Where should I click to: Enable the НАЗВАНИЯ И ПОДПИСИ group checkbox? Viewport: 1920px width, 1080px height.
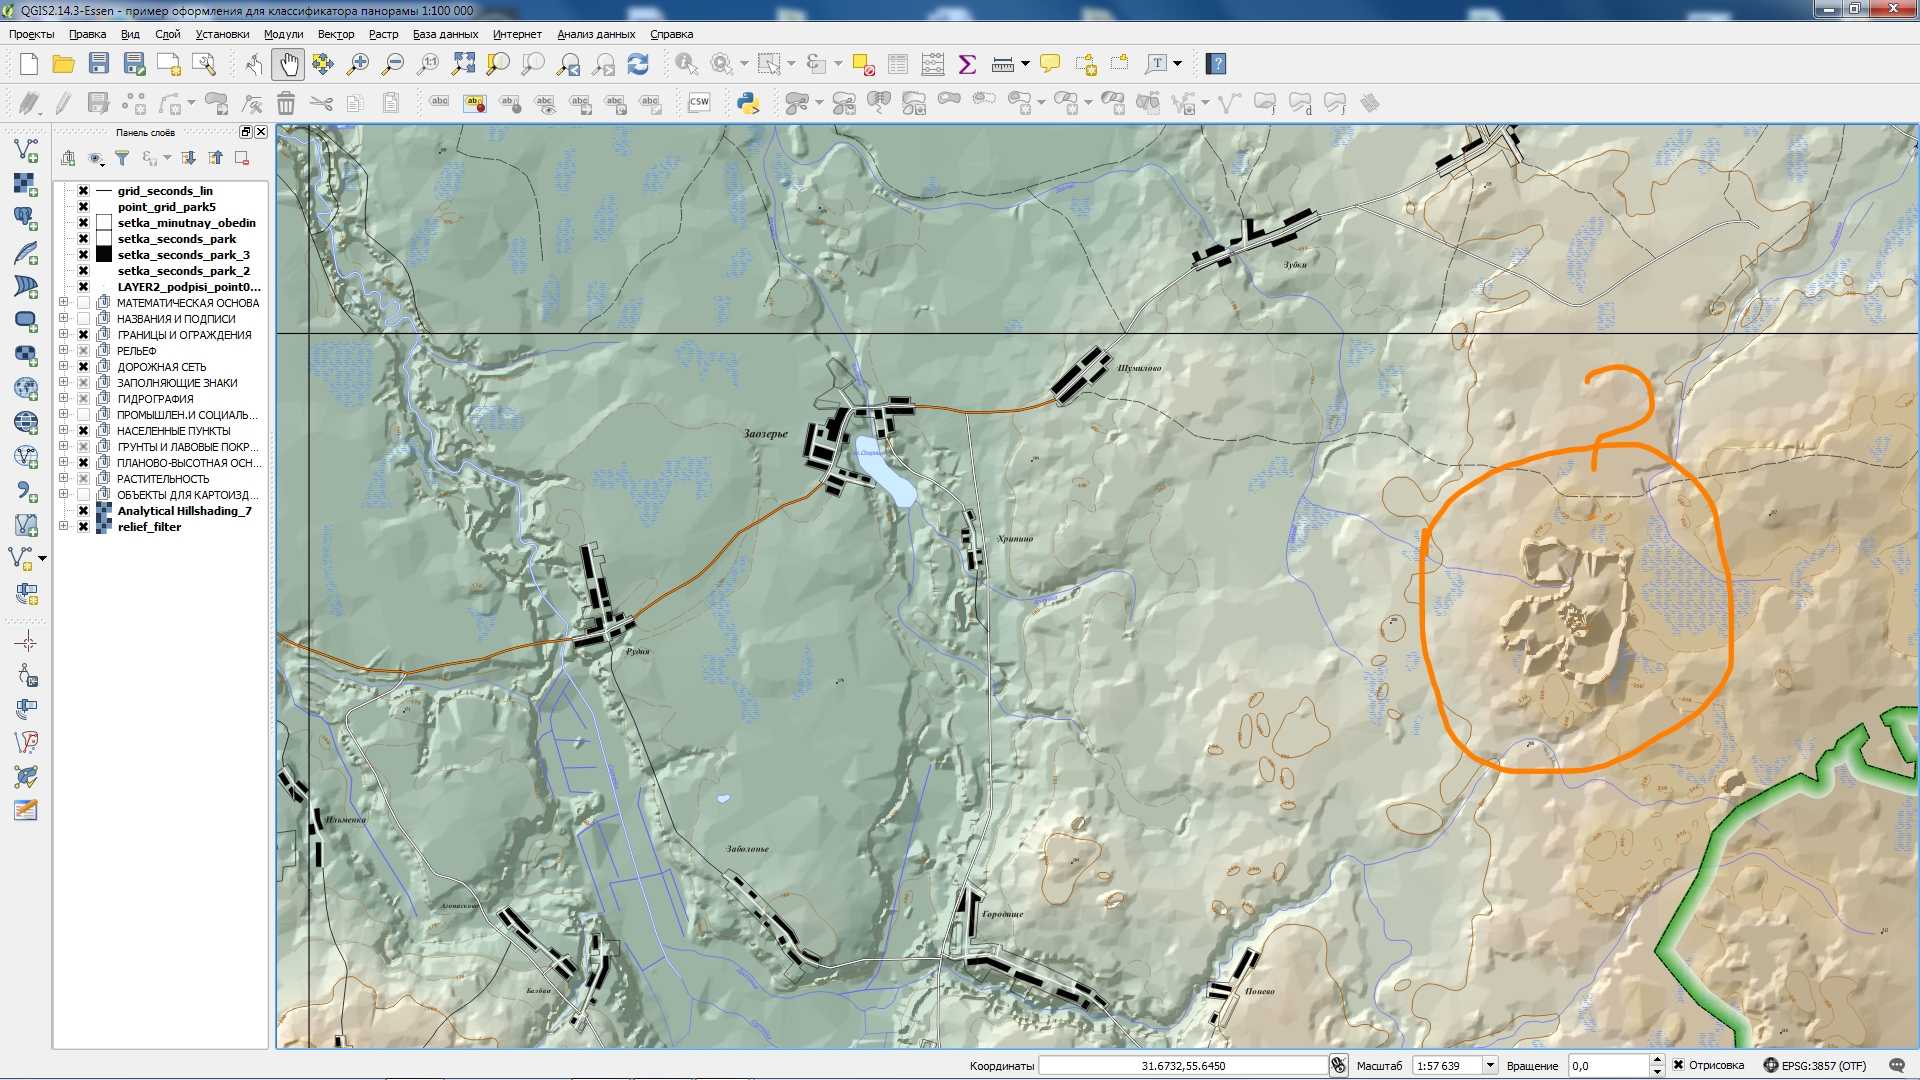point(84,319)
